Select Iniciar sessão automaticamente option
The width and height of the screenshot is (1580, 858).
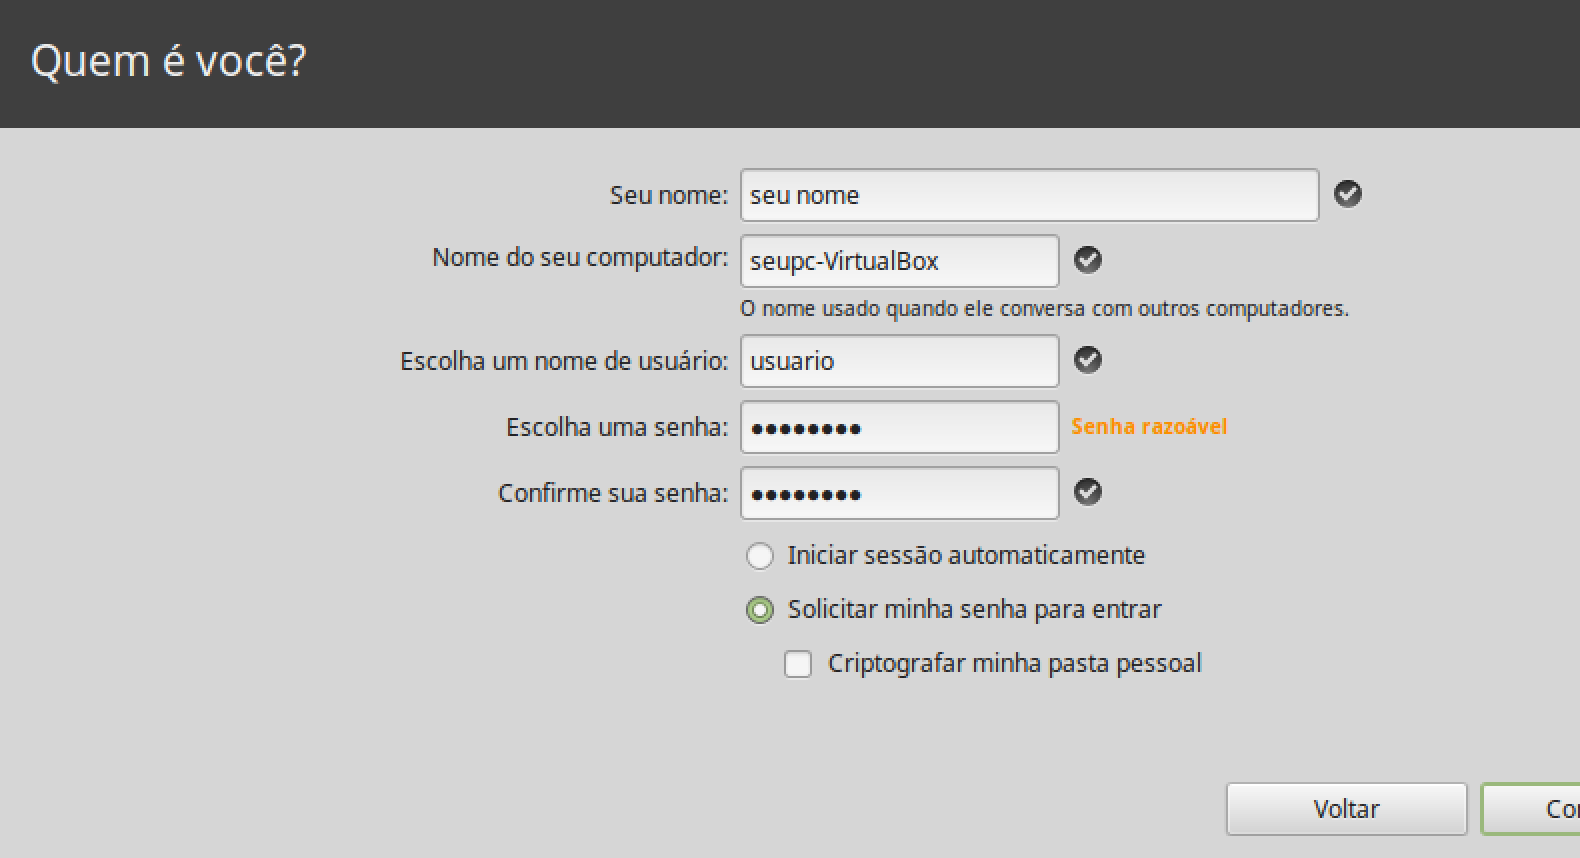point(760,556)
